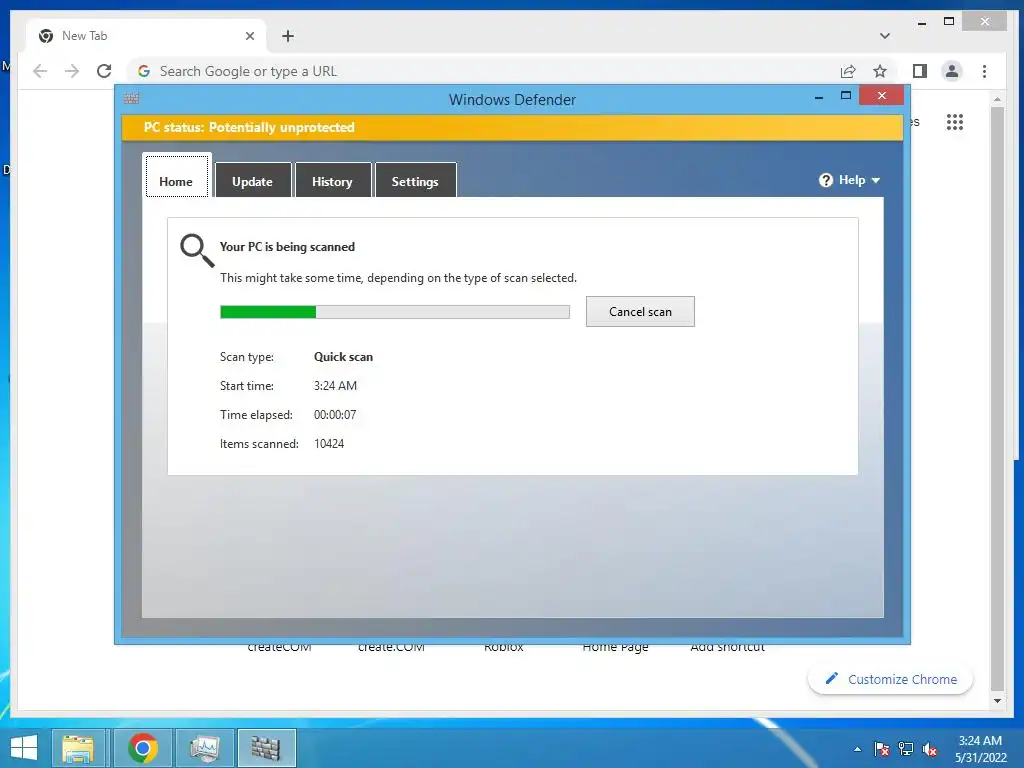Click the Action Center flag tray icon
The width and height of the screenshot is (1024, 768).
click(882, 749)
